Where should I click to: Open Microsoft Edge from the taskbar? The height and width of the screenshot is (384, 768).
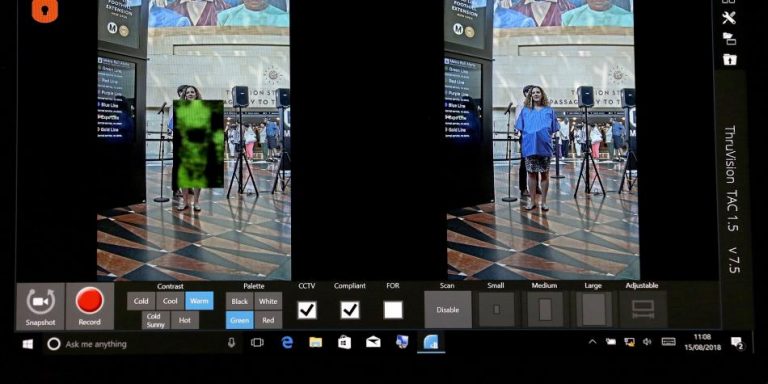(x=287, y=342)
